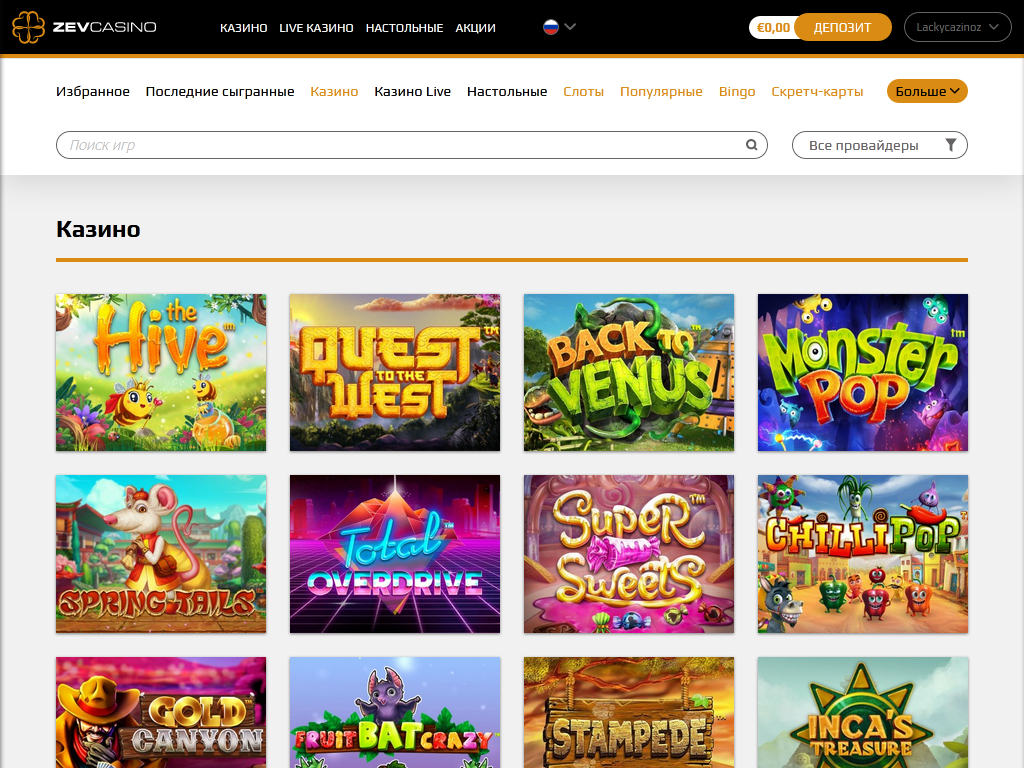
Task: Select the Настольные category tab
Action: 507,91
